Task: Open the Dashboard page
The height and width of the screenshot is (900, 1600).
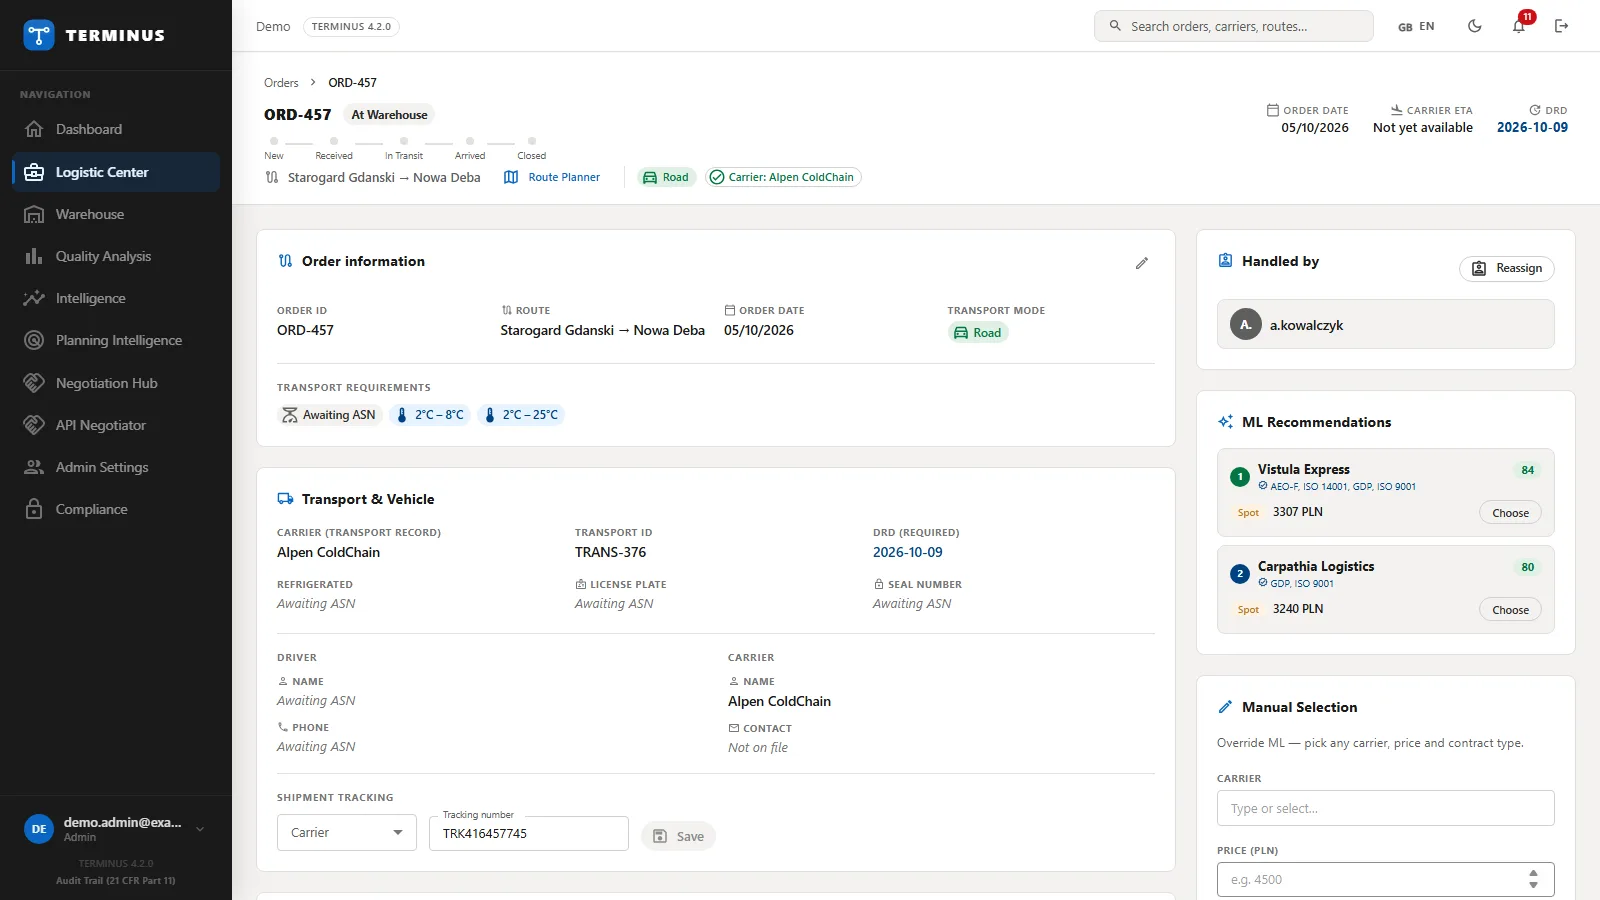Action: click(116, 129)
